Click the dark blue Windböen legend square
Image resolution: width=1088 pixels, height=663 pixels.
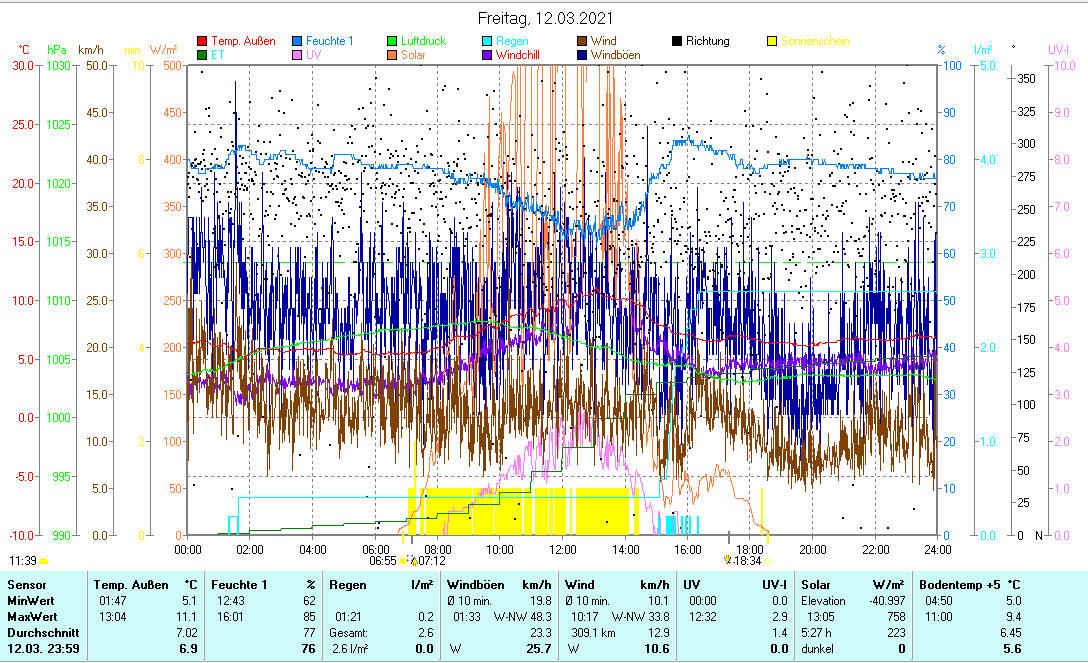(x=581, y=55)
